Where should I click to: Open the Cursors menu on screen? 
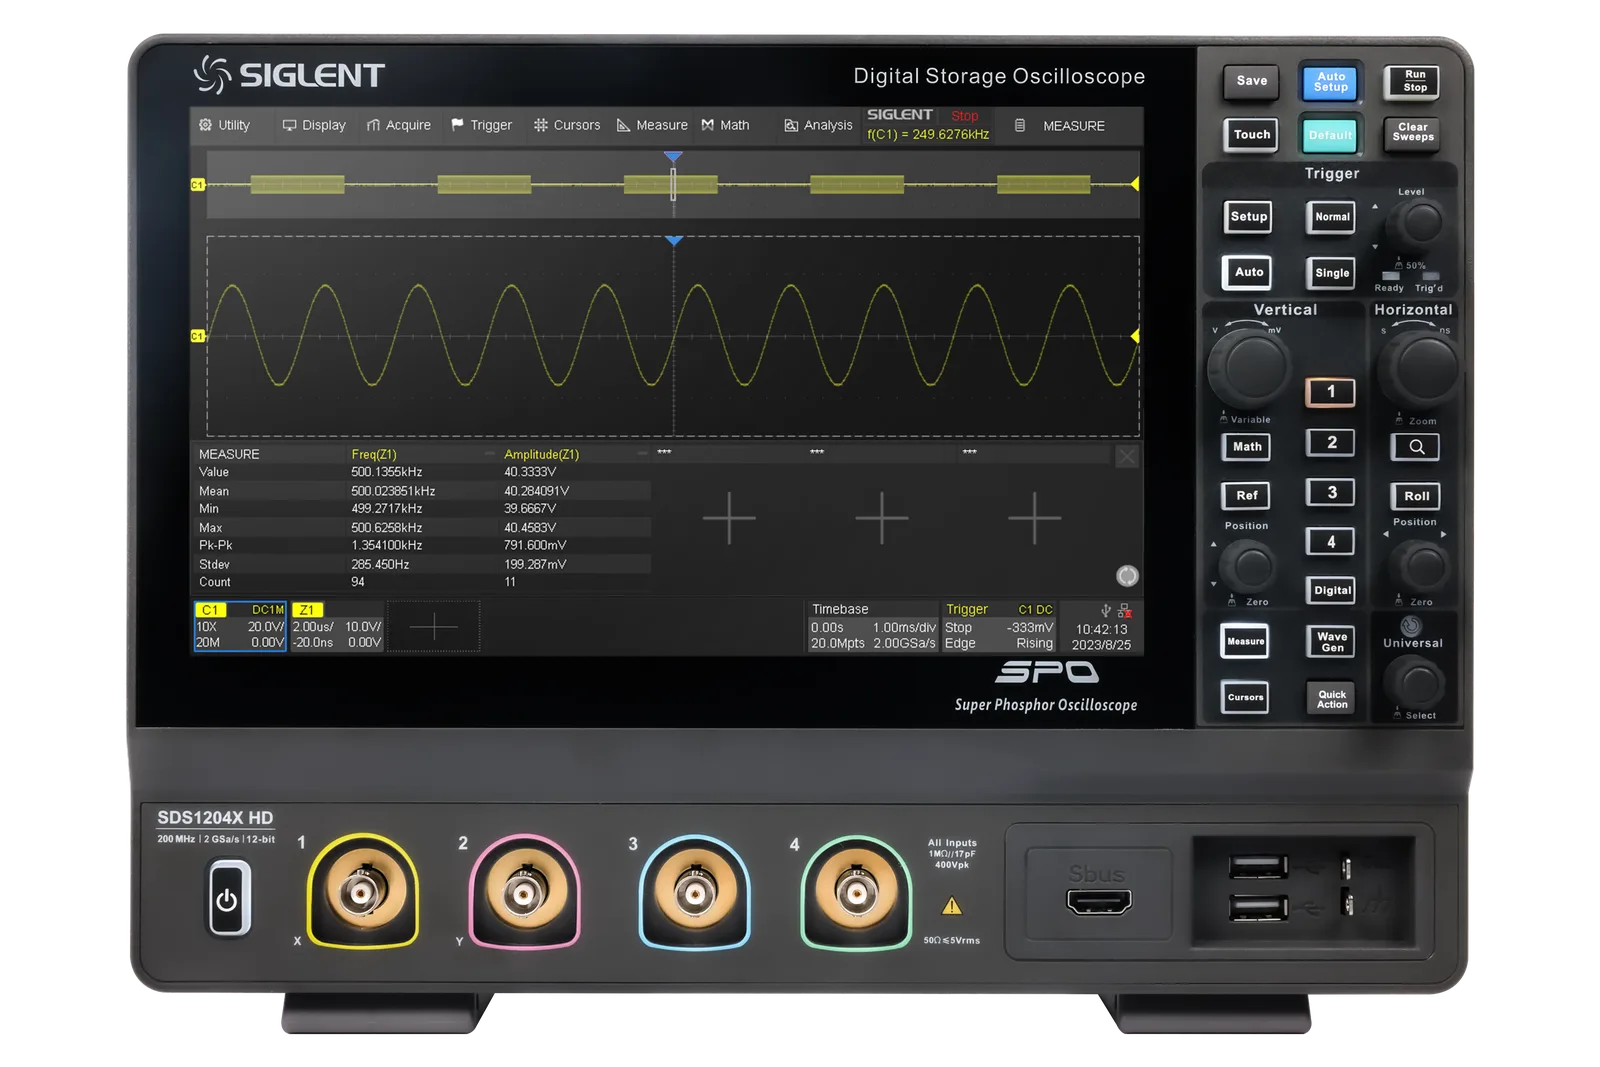567,125
